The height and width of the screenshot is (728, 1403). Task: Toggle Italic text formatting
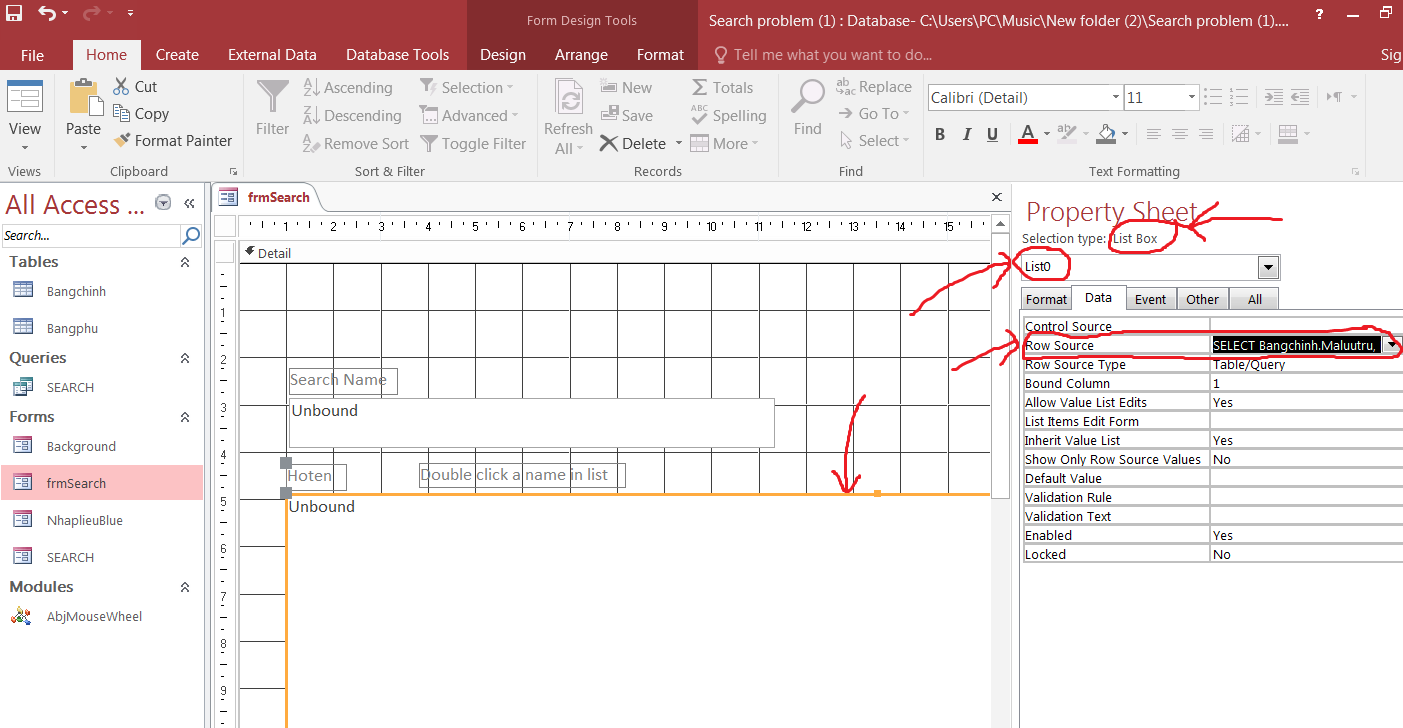(967, 134)
